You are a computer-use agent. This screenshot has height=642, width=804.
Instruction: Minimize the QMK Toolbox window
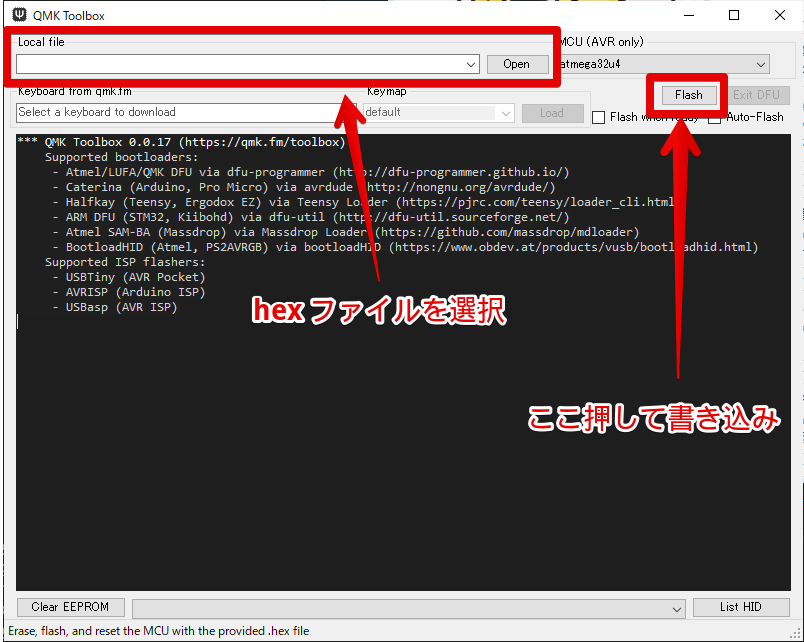coord(689,15)
